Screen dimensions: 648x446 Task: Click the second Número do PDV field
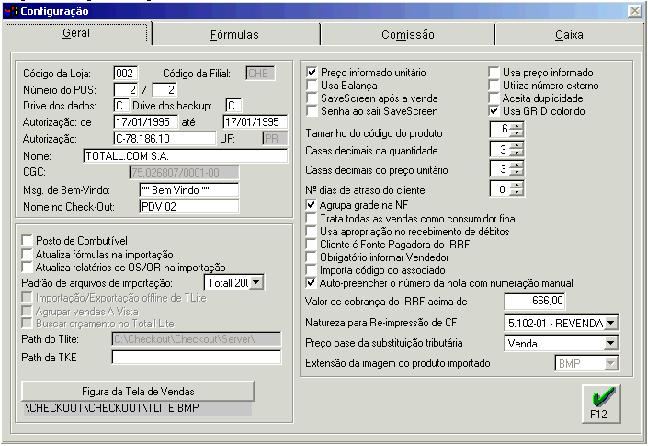pos(164,89)
